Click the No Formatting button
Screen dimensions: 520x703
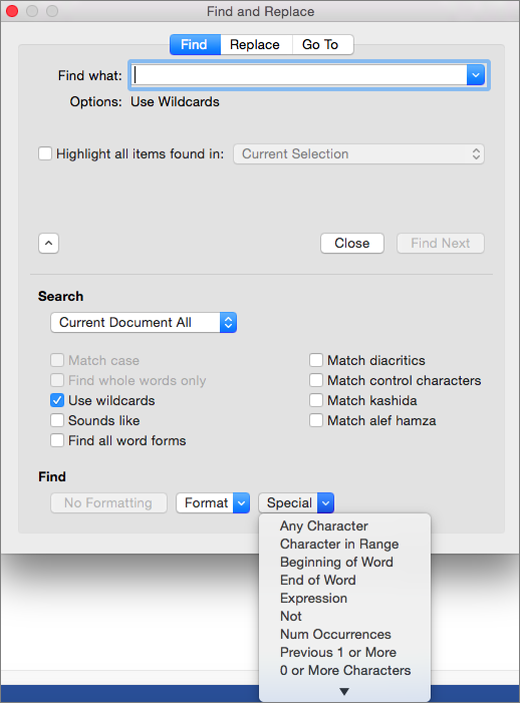[109, 503]
